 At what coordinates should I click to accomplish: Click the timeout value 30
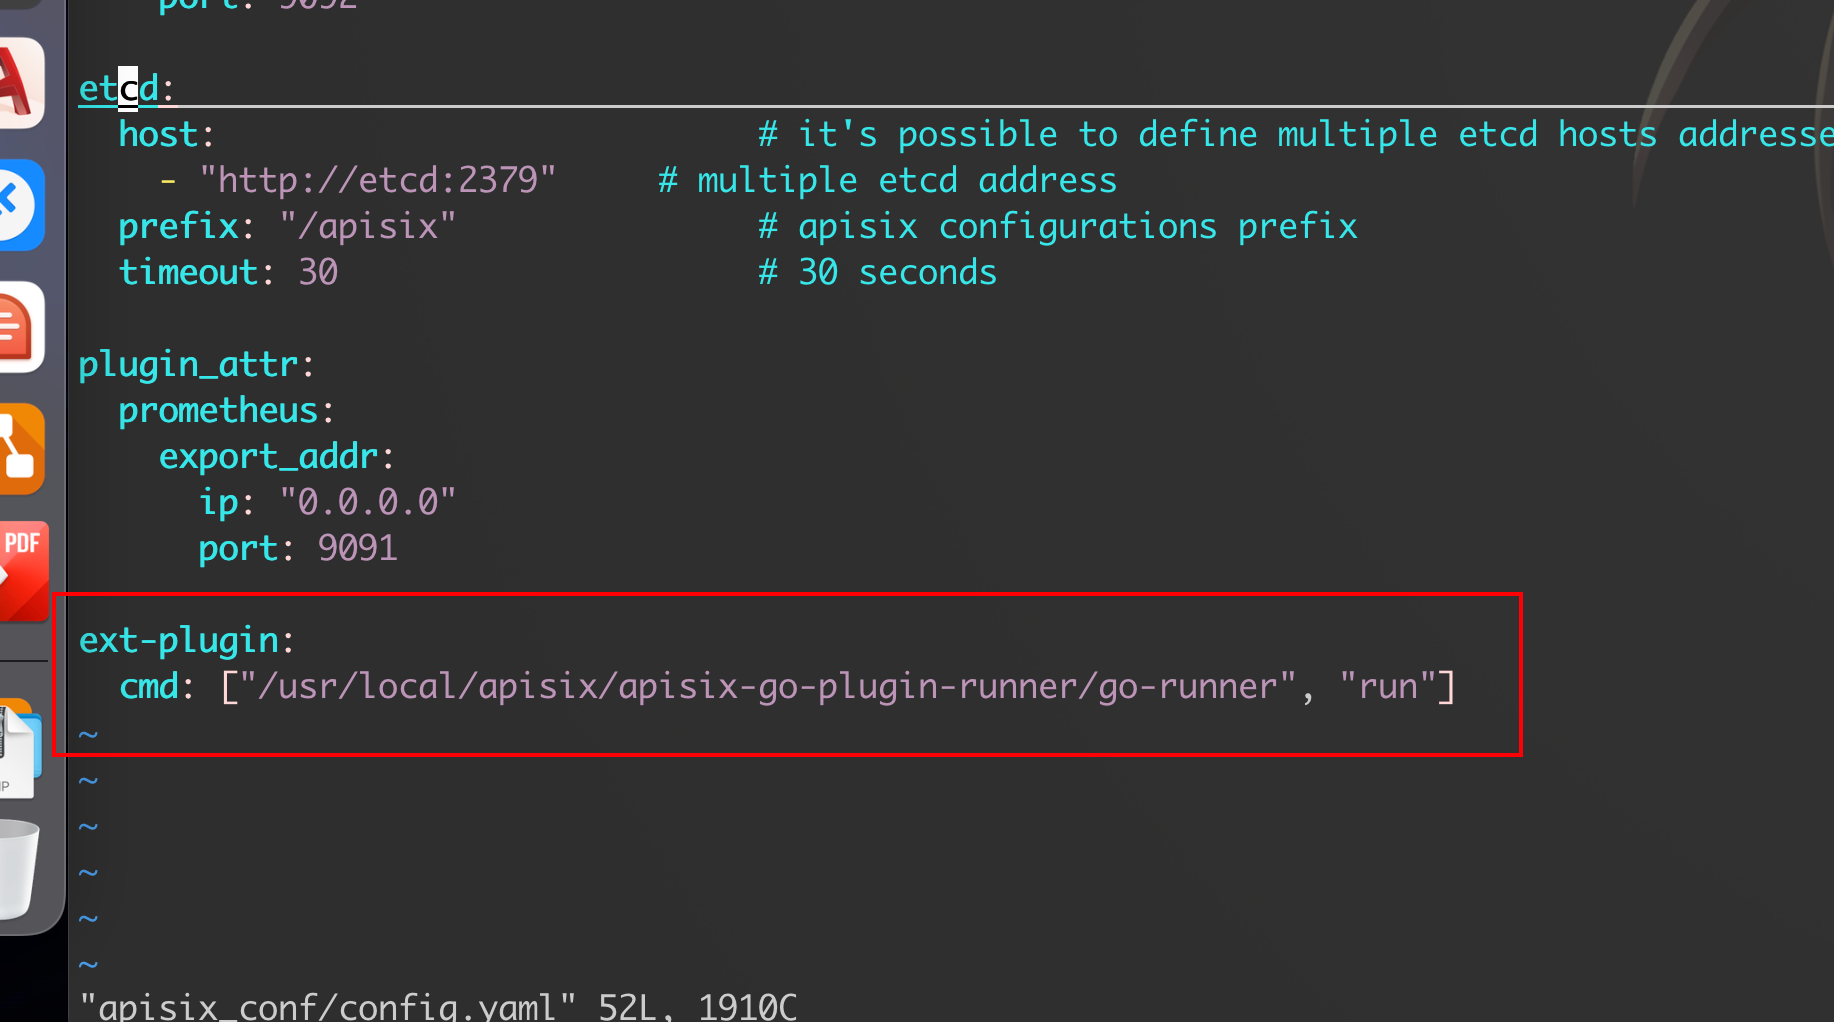tap(319, 271)
